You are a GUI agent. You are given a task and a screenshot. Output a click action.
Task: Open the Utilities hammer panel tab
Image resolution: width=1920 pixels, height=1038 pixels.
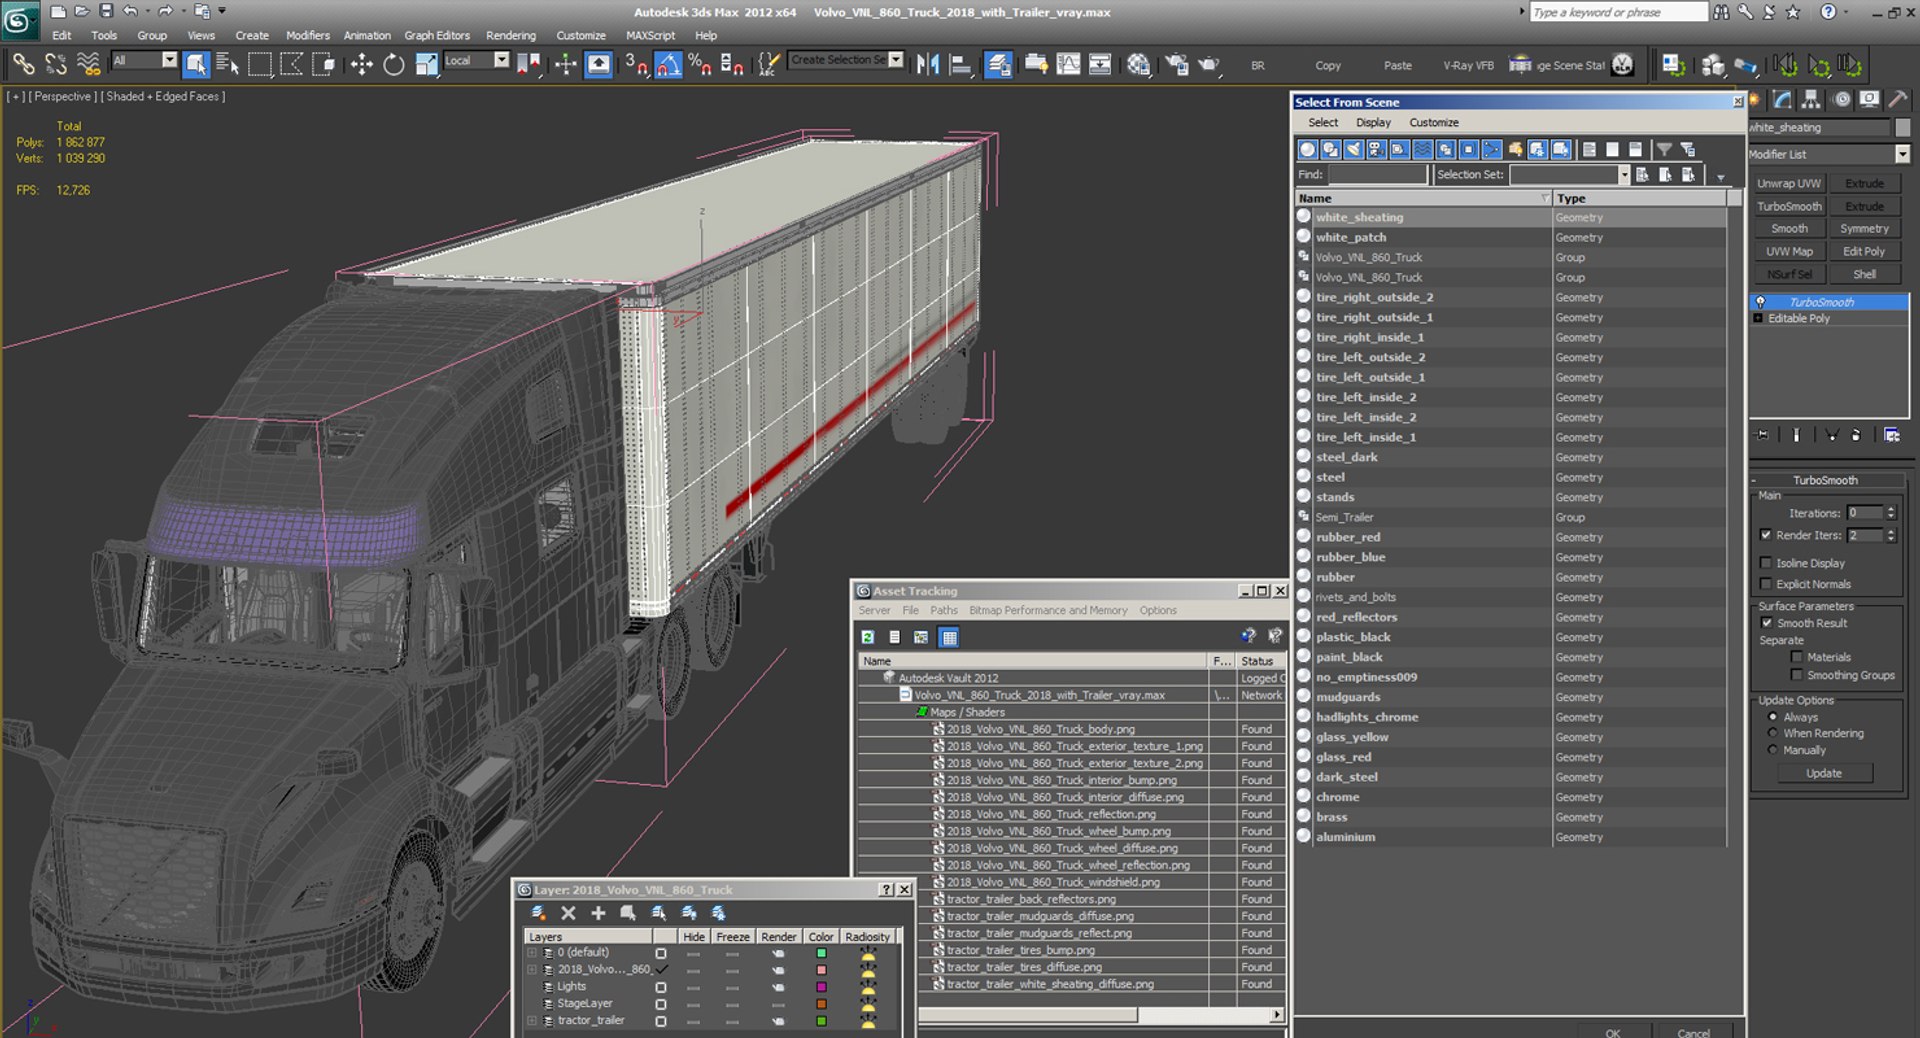pos(1897,100)
